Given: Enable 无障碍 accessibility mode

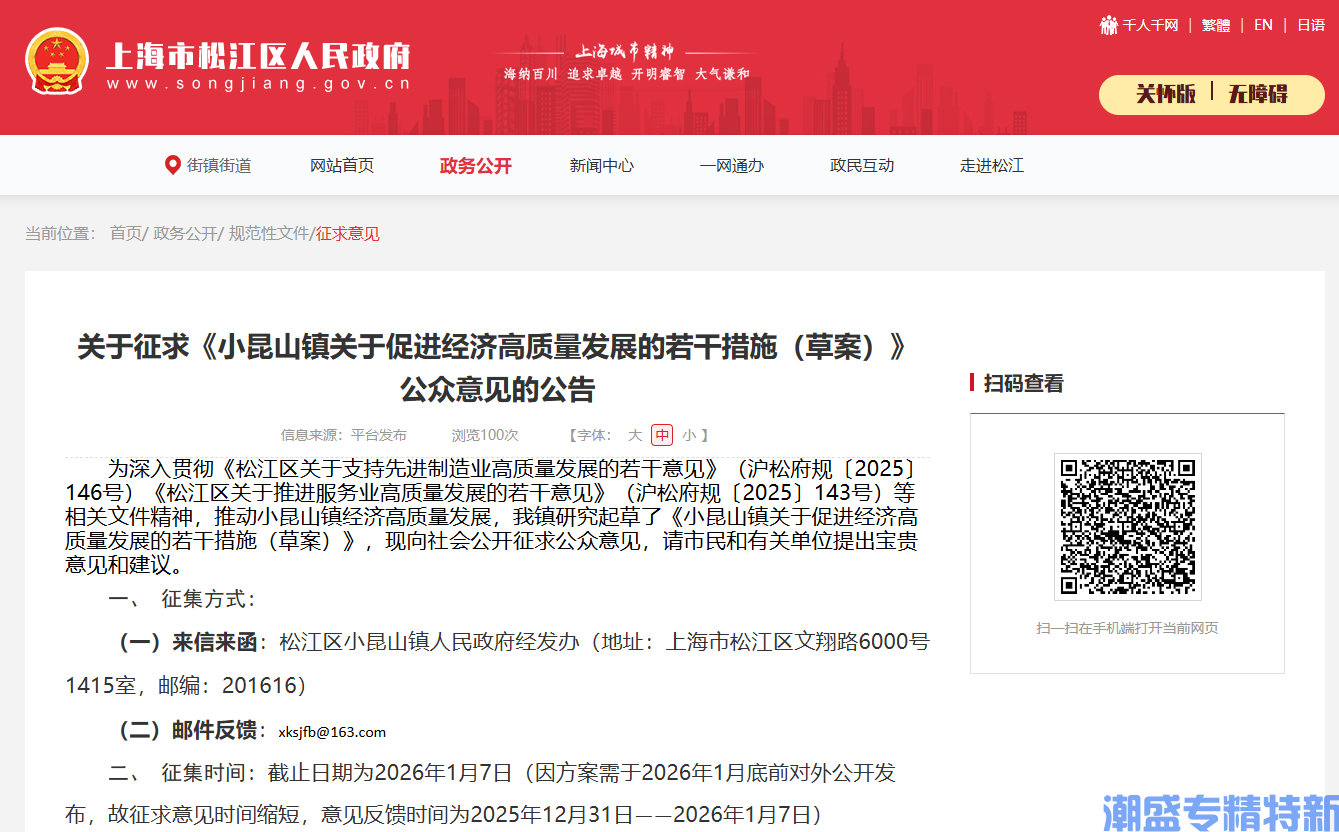Looking at the screenshot, I should click(x=1258, y=94).
